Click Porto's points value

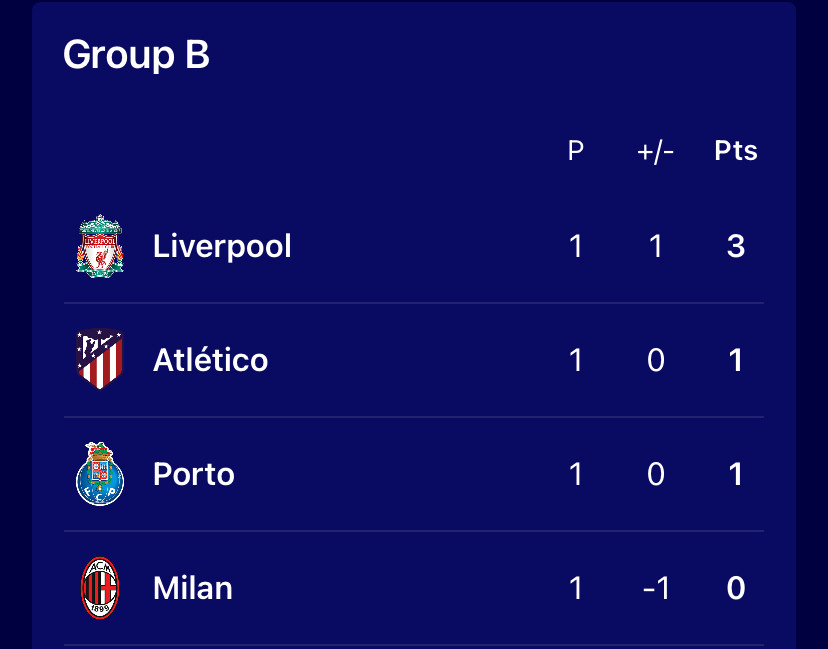[x=736, y=474]
